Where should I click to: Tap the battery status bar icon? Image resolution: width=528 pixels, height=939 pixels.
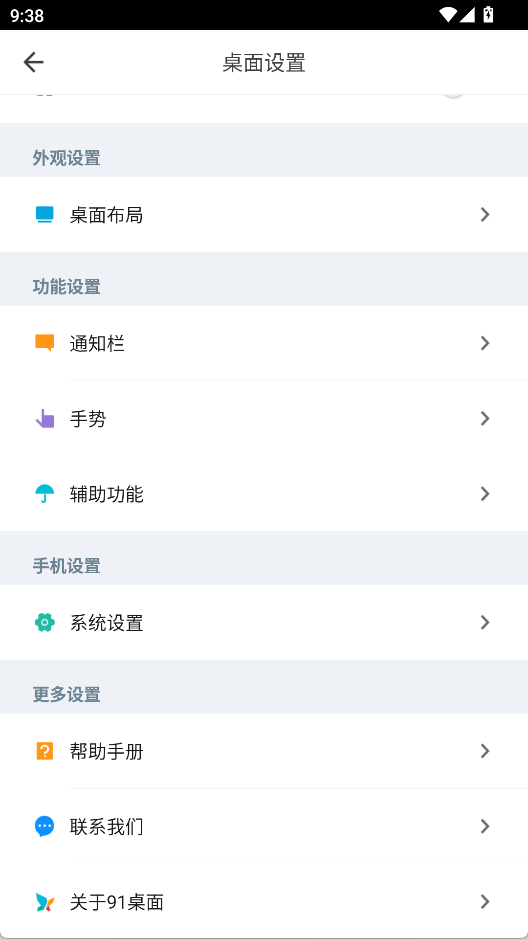click(488, 14)
